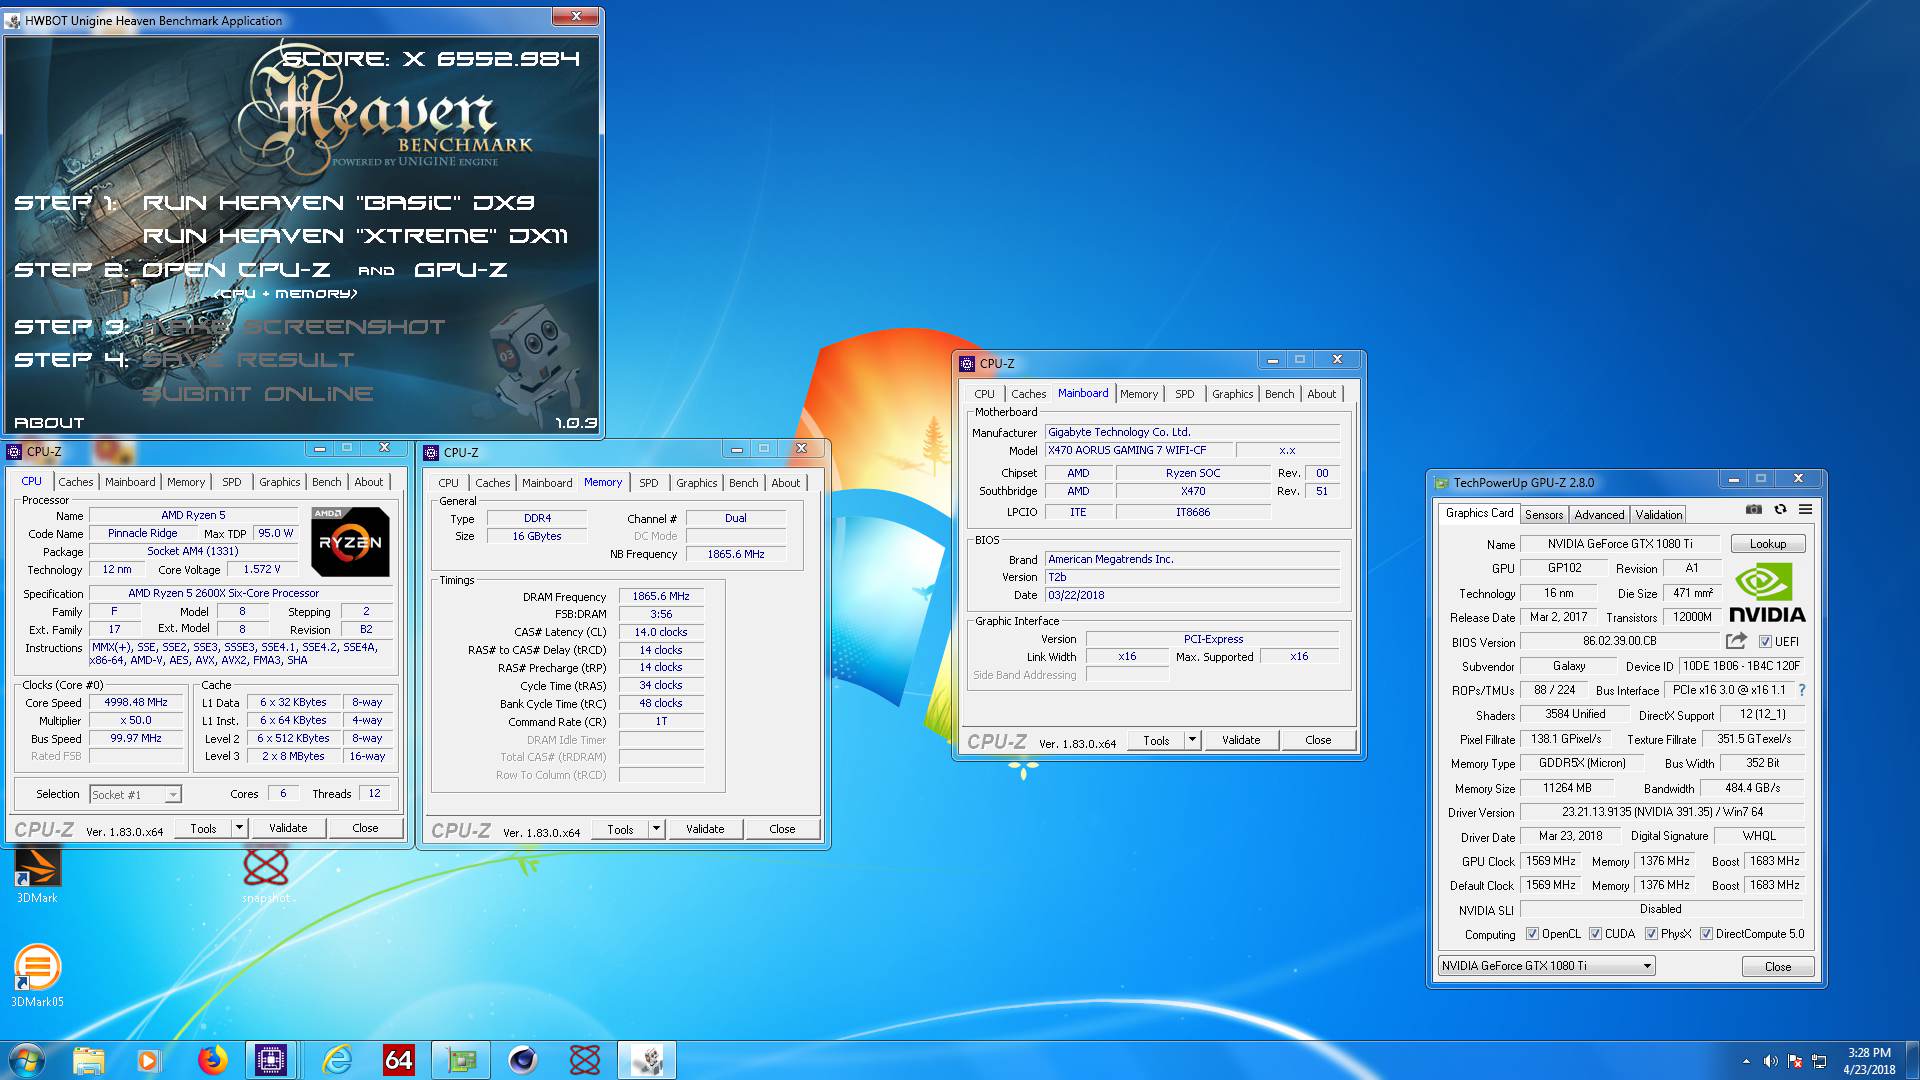1920x1080 pixels.
Task: Open the GPU-Z hamburger menu icon
Action: coord(1805,509)
